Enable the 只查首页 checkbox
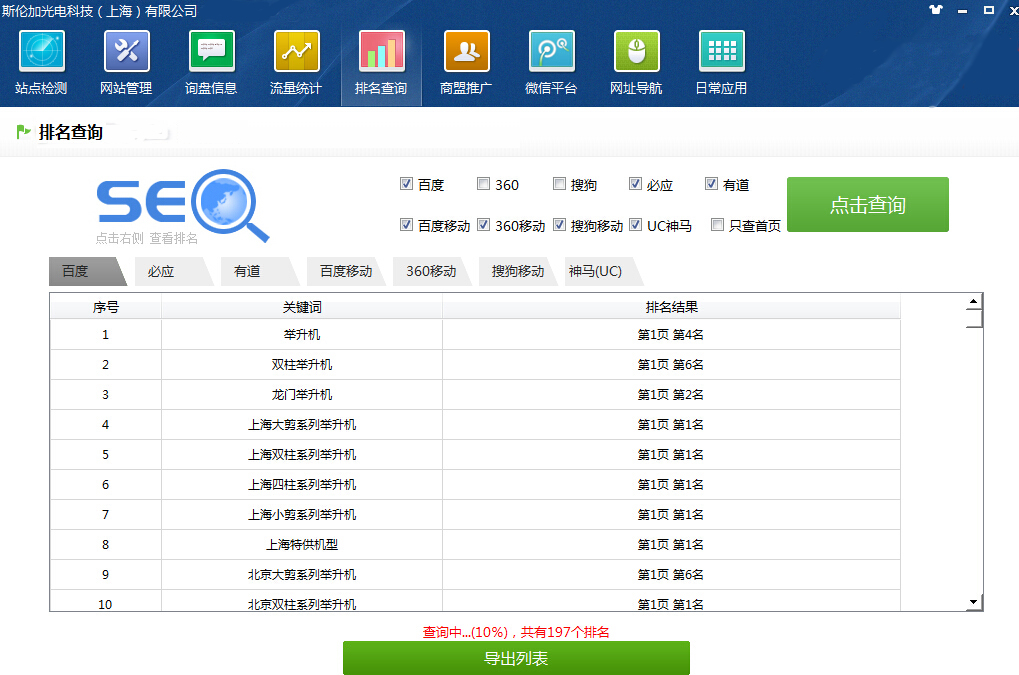 tap(717, 225)
